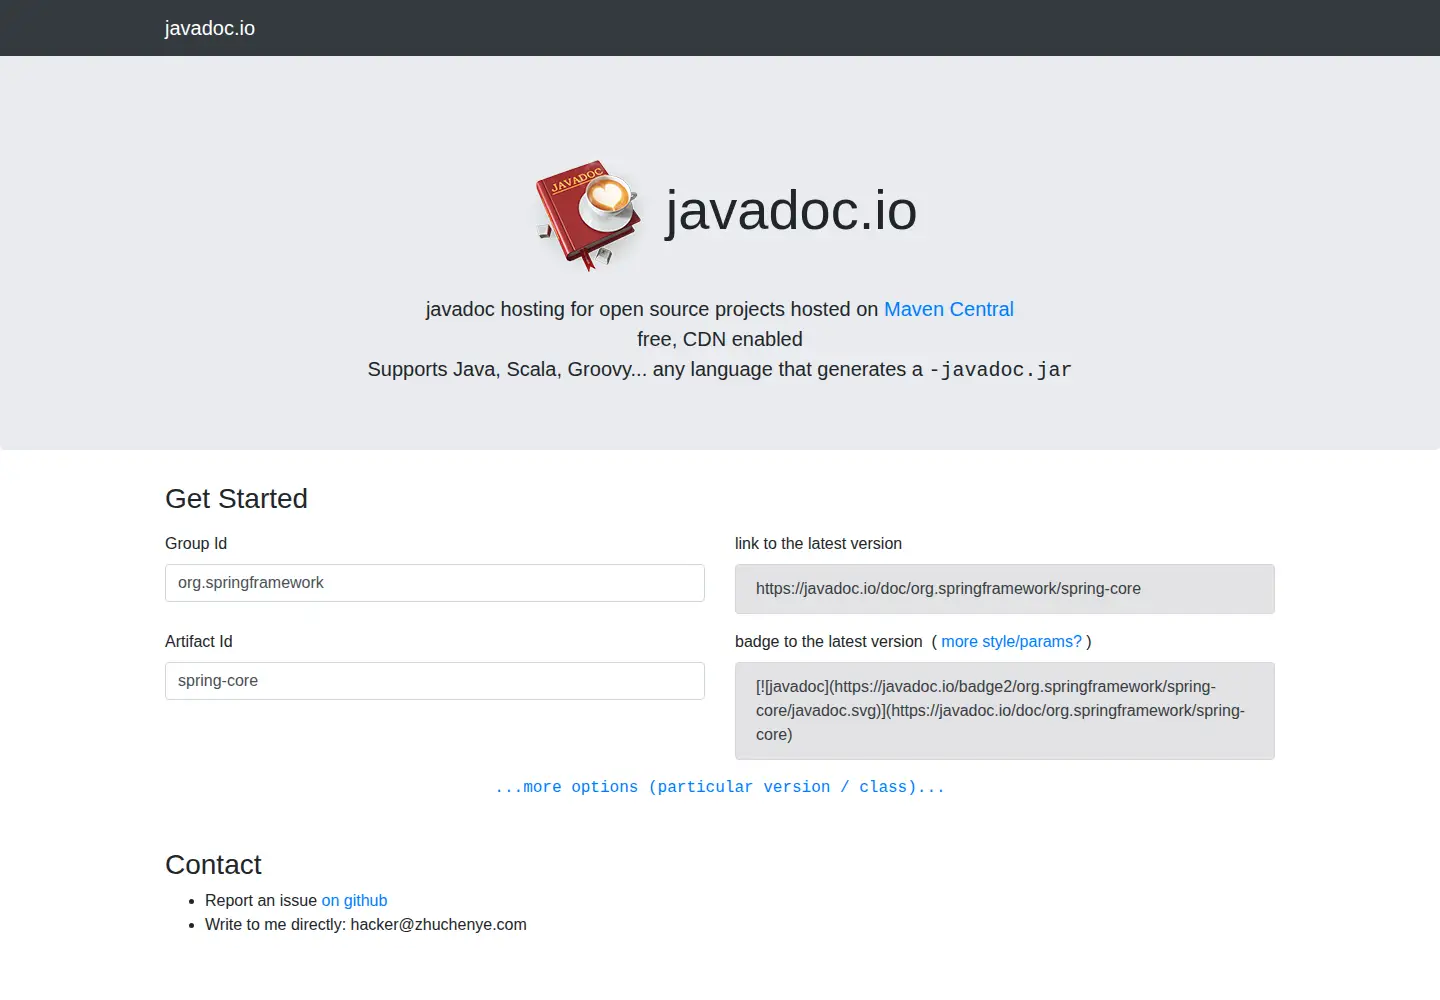The image size is (1440, 1000).
Task: Click the javadoc.io brand in navbar
Action: (209, 28)
